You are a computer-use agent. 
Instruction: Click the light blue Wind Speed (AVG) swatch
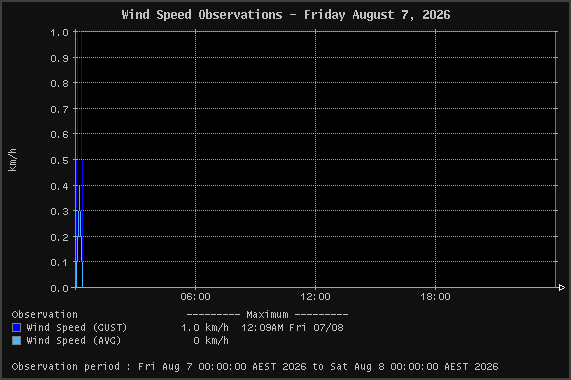pos(16,341)
